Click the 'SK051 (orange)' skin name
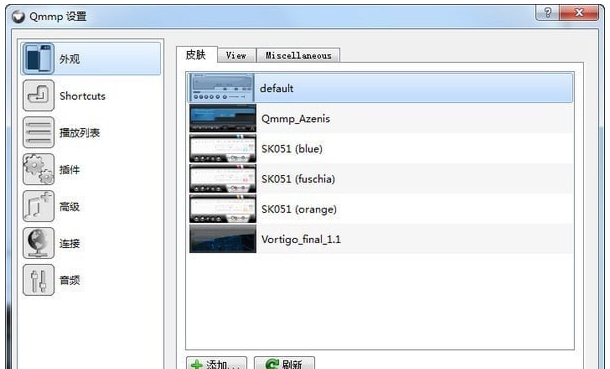Screen dimensions: 610x369 click(299, 209)
